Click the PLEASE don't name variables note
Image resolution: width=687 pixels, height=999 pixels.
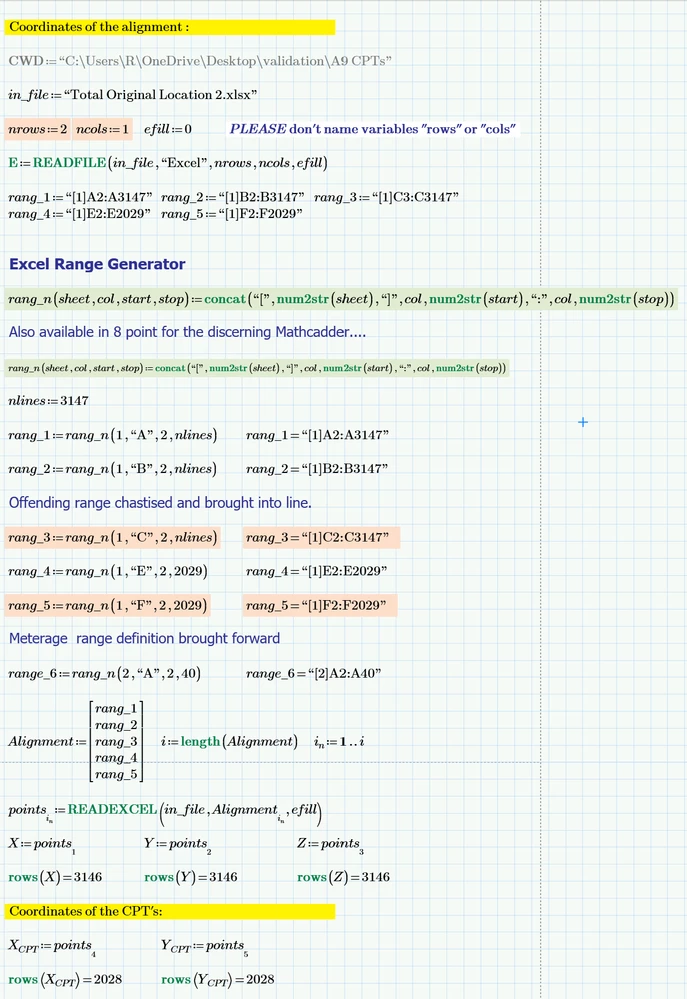tap(373, 129)
